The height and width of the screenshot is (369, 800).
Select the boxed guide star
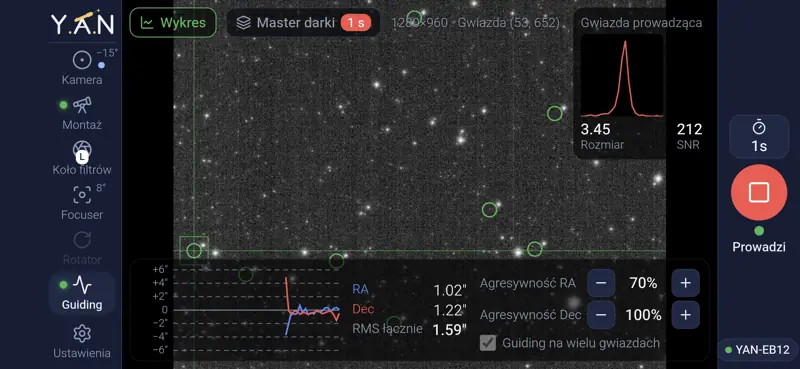[194, 251]
